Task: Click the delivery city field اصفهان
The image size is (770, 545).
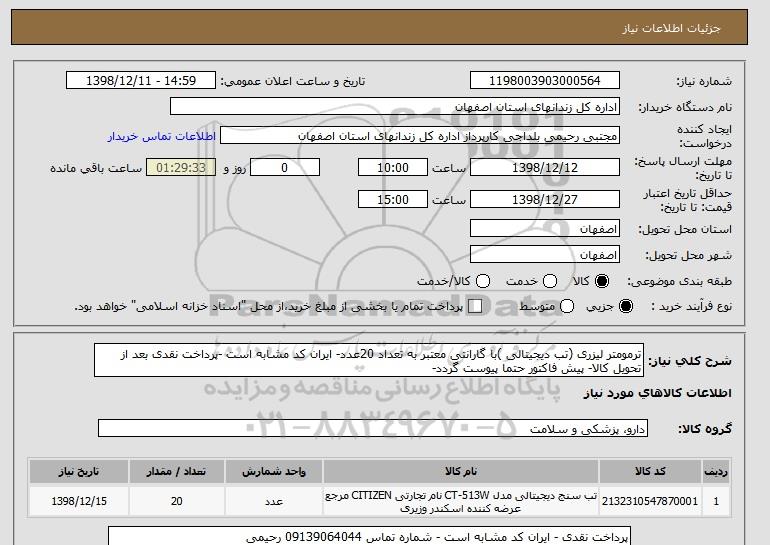Action: point(545,255)
